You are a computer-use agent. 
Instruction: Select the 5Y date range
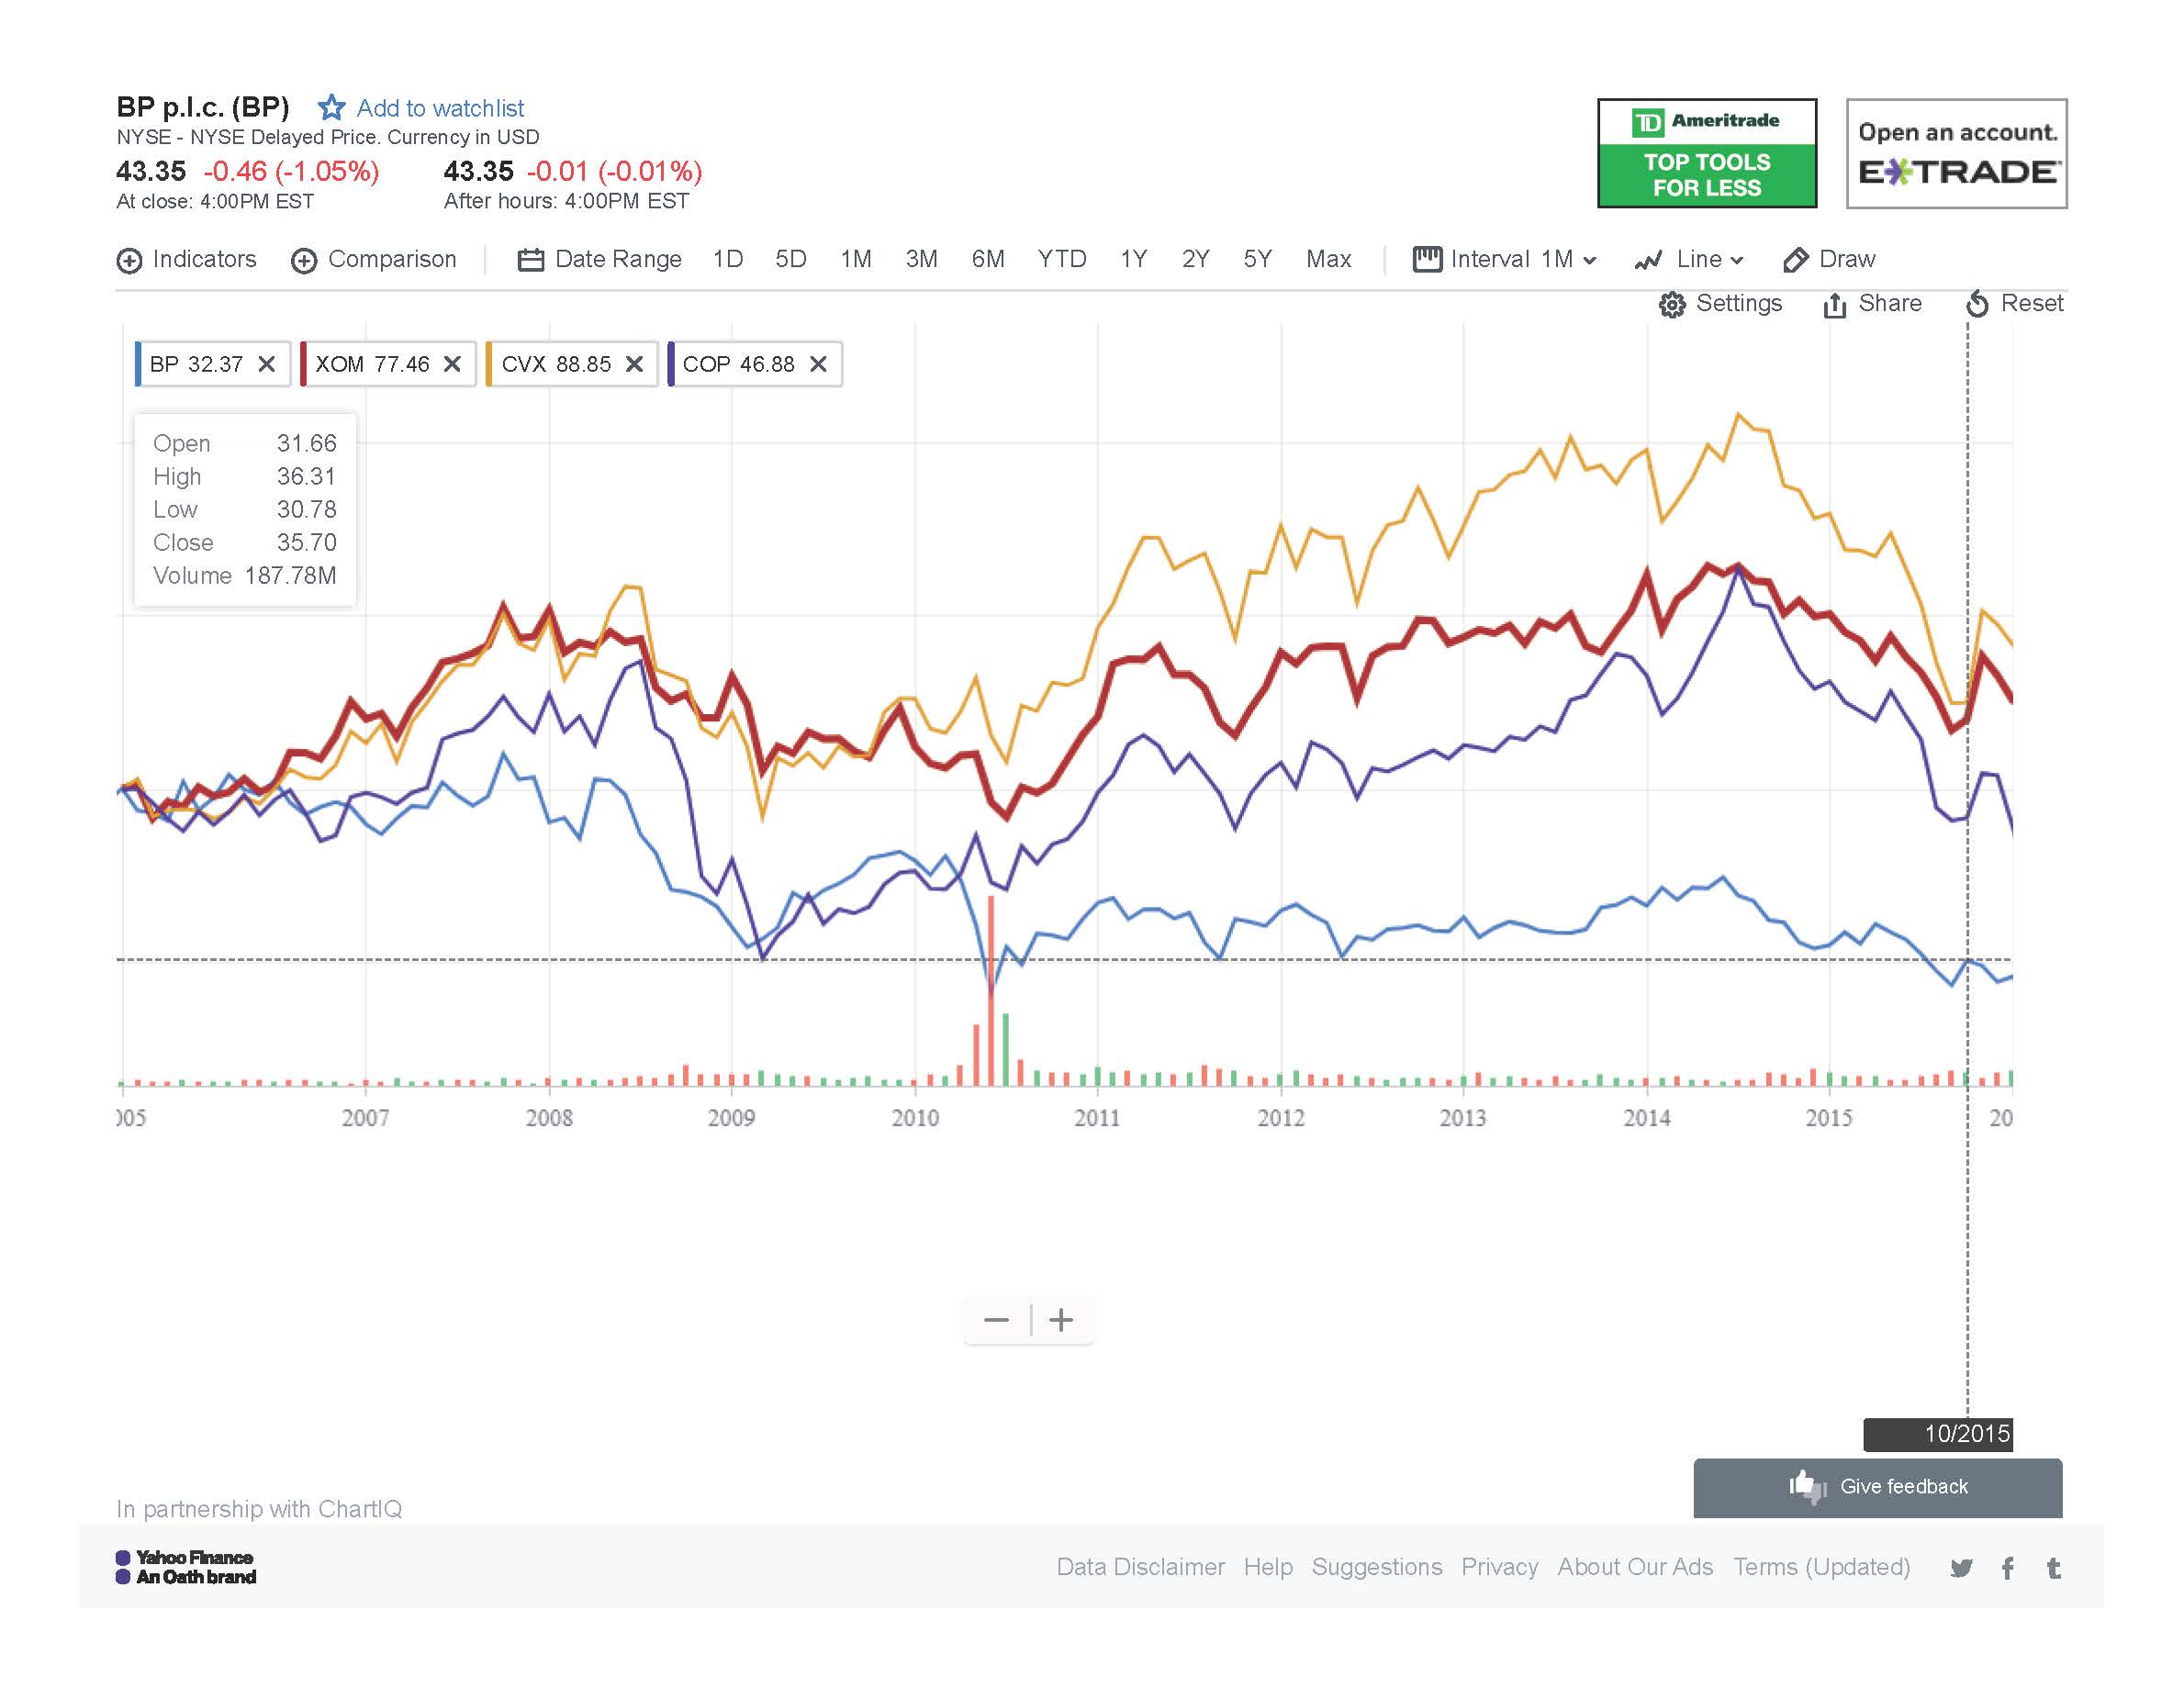[x=1257, y=260]
